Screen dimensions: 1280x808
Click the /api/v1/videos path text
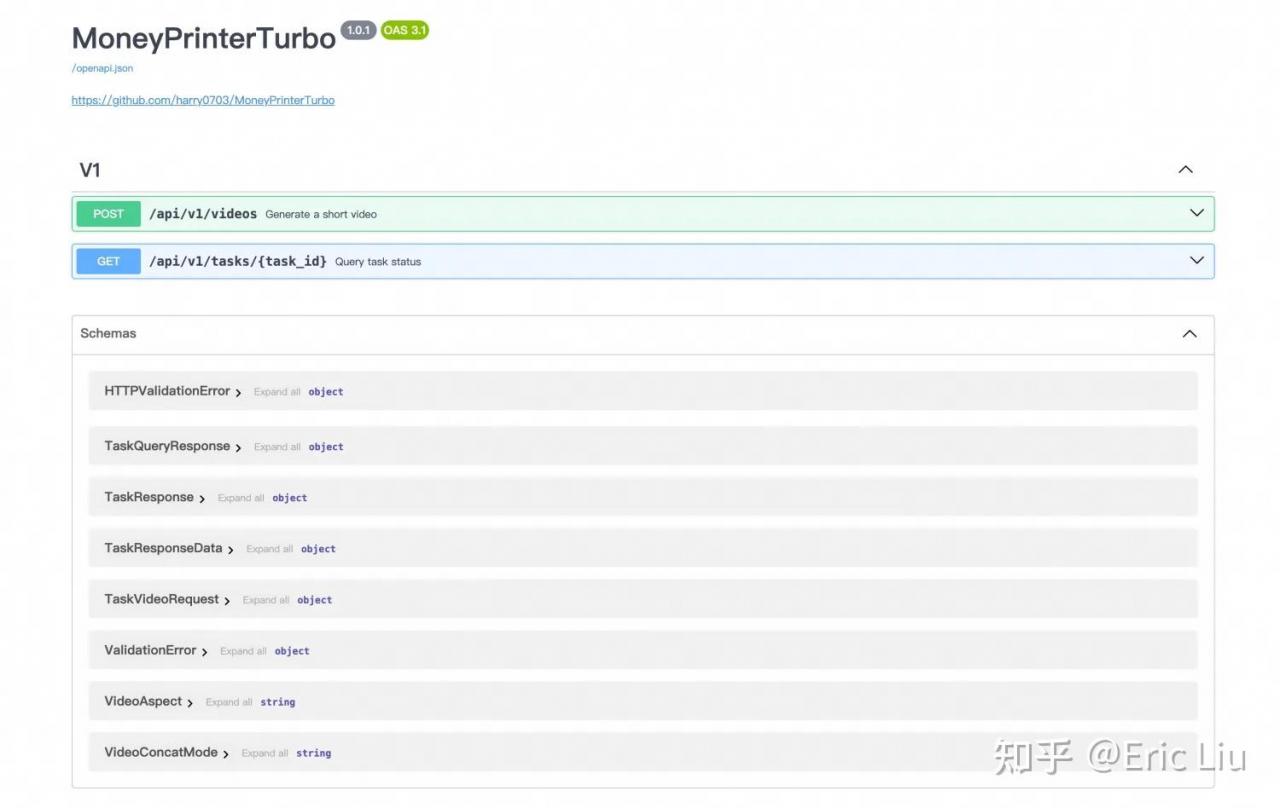tap(203, 214)
